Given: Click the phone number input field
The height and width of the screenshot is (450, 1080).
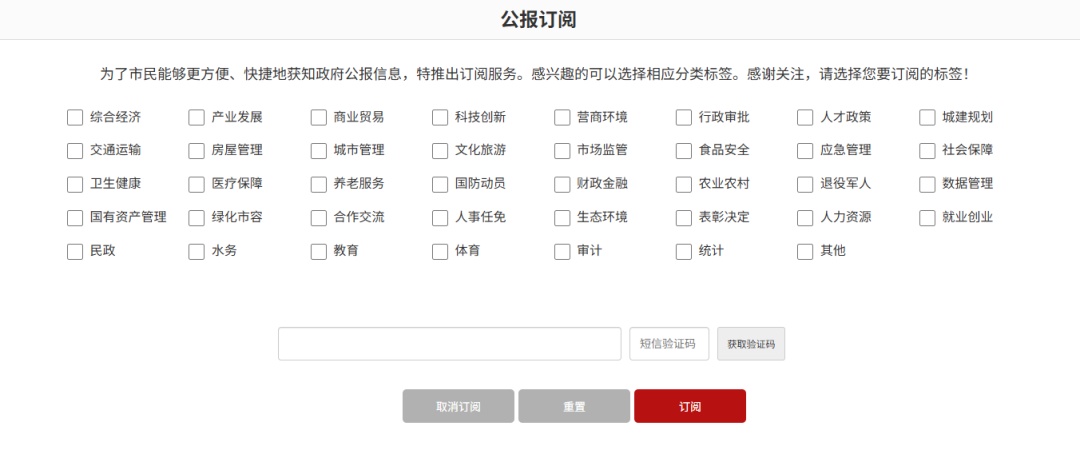Looking at the screenshot, I should tap(449, 344).
